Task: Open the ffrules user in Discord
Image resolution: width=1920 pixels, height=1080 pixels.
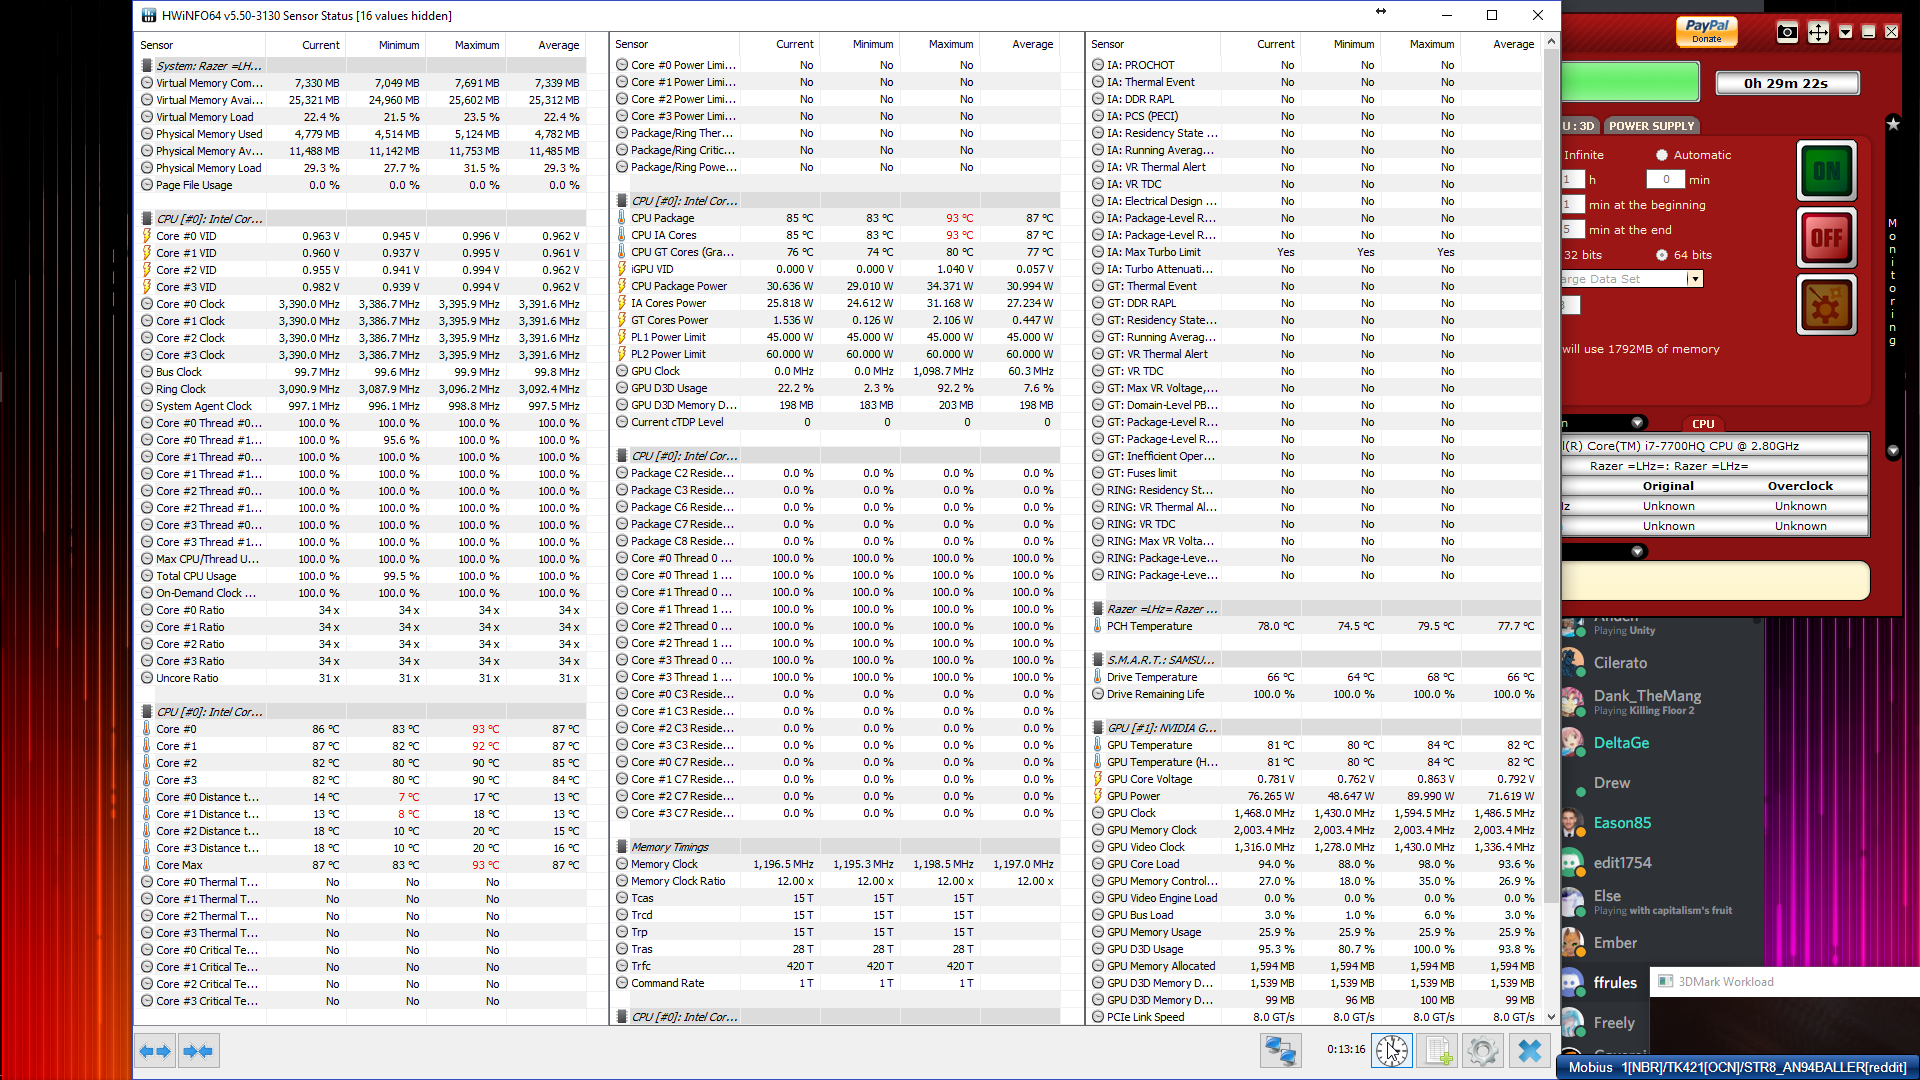Action: click(x=1615, y=983)
